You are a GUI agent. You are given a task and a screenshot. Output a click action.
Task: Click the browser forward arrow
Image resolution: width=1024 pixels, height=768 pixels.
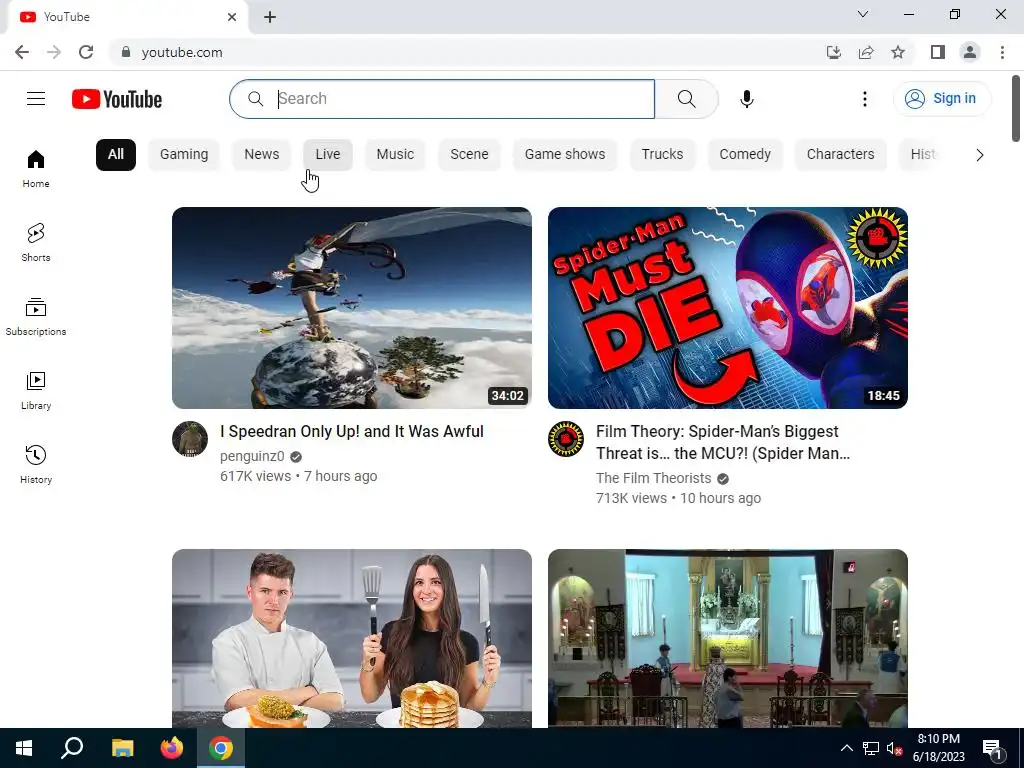click(54, 52)
